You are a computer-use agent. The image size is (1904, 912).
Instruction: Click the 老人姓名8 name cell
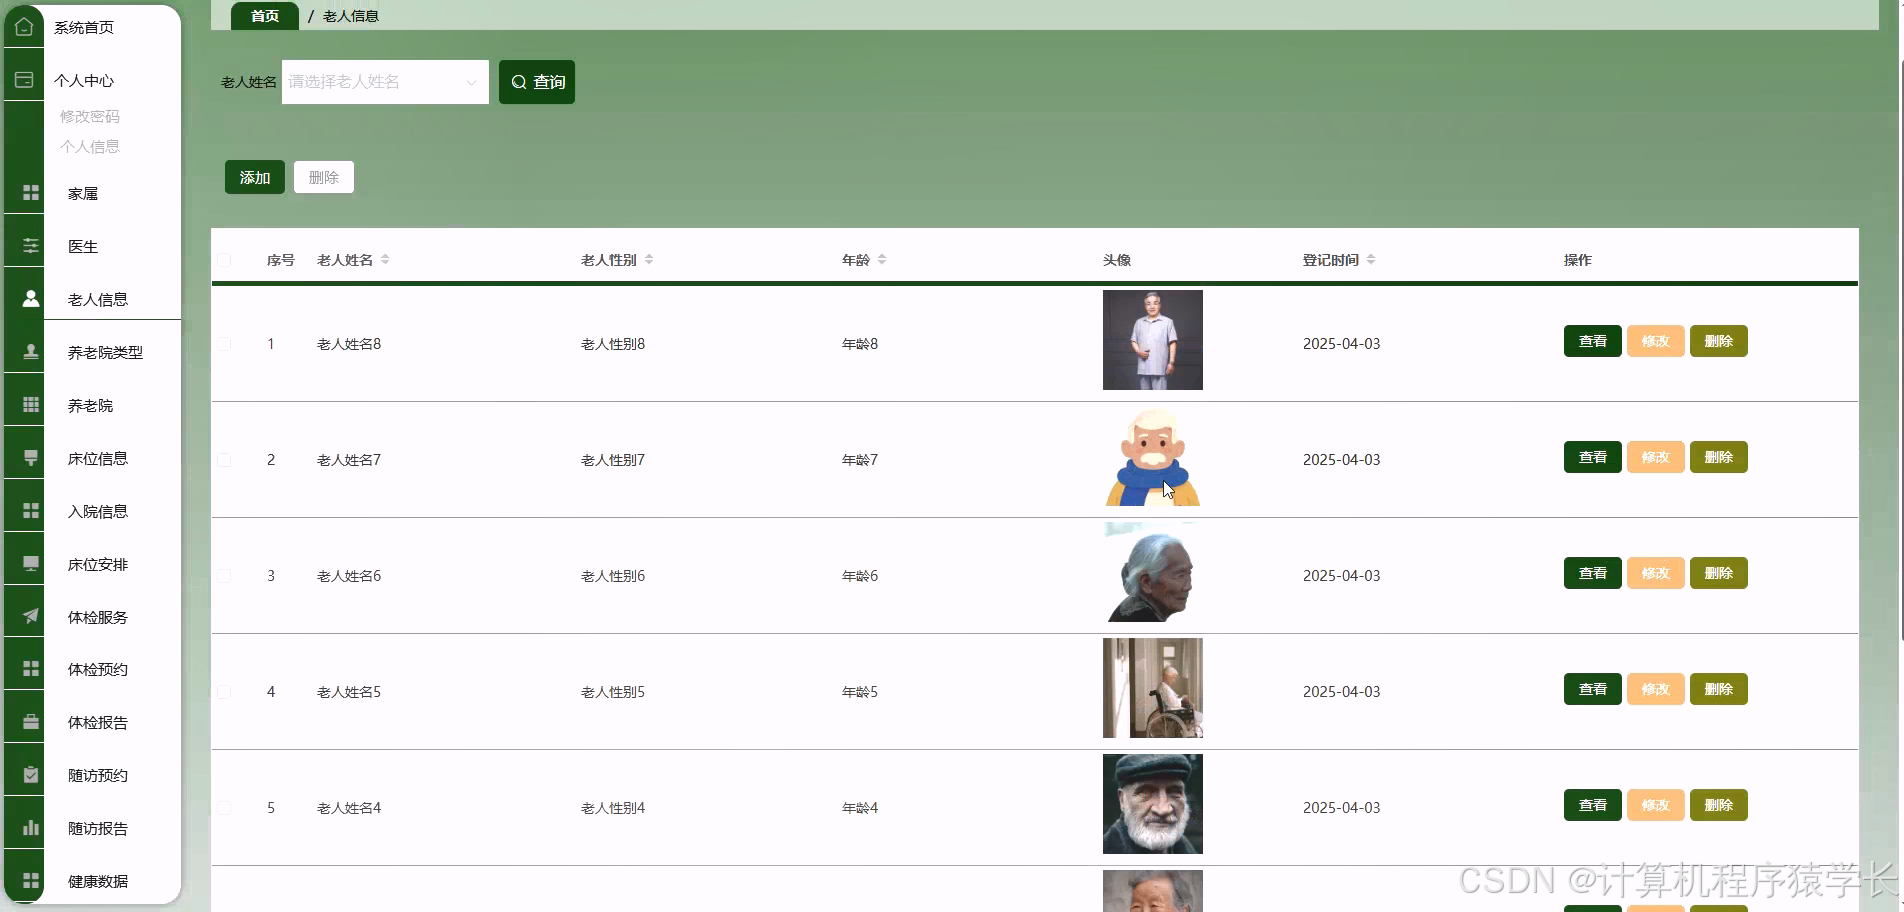[x=349, y=344]
